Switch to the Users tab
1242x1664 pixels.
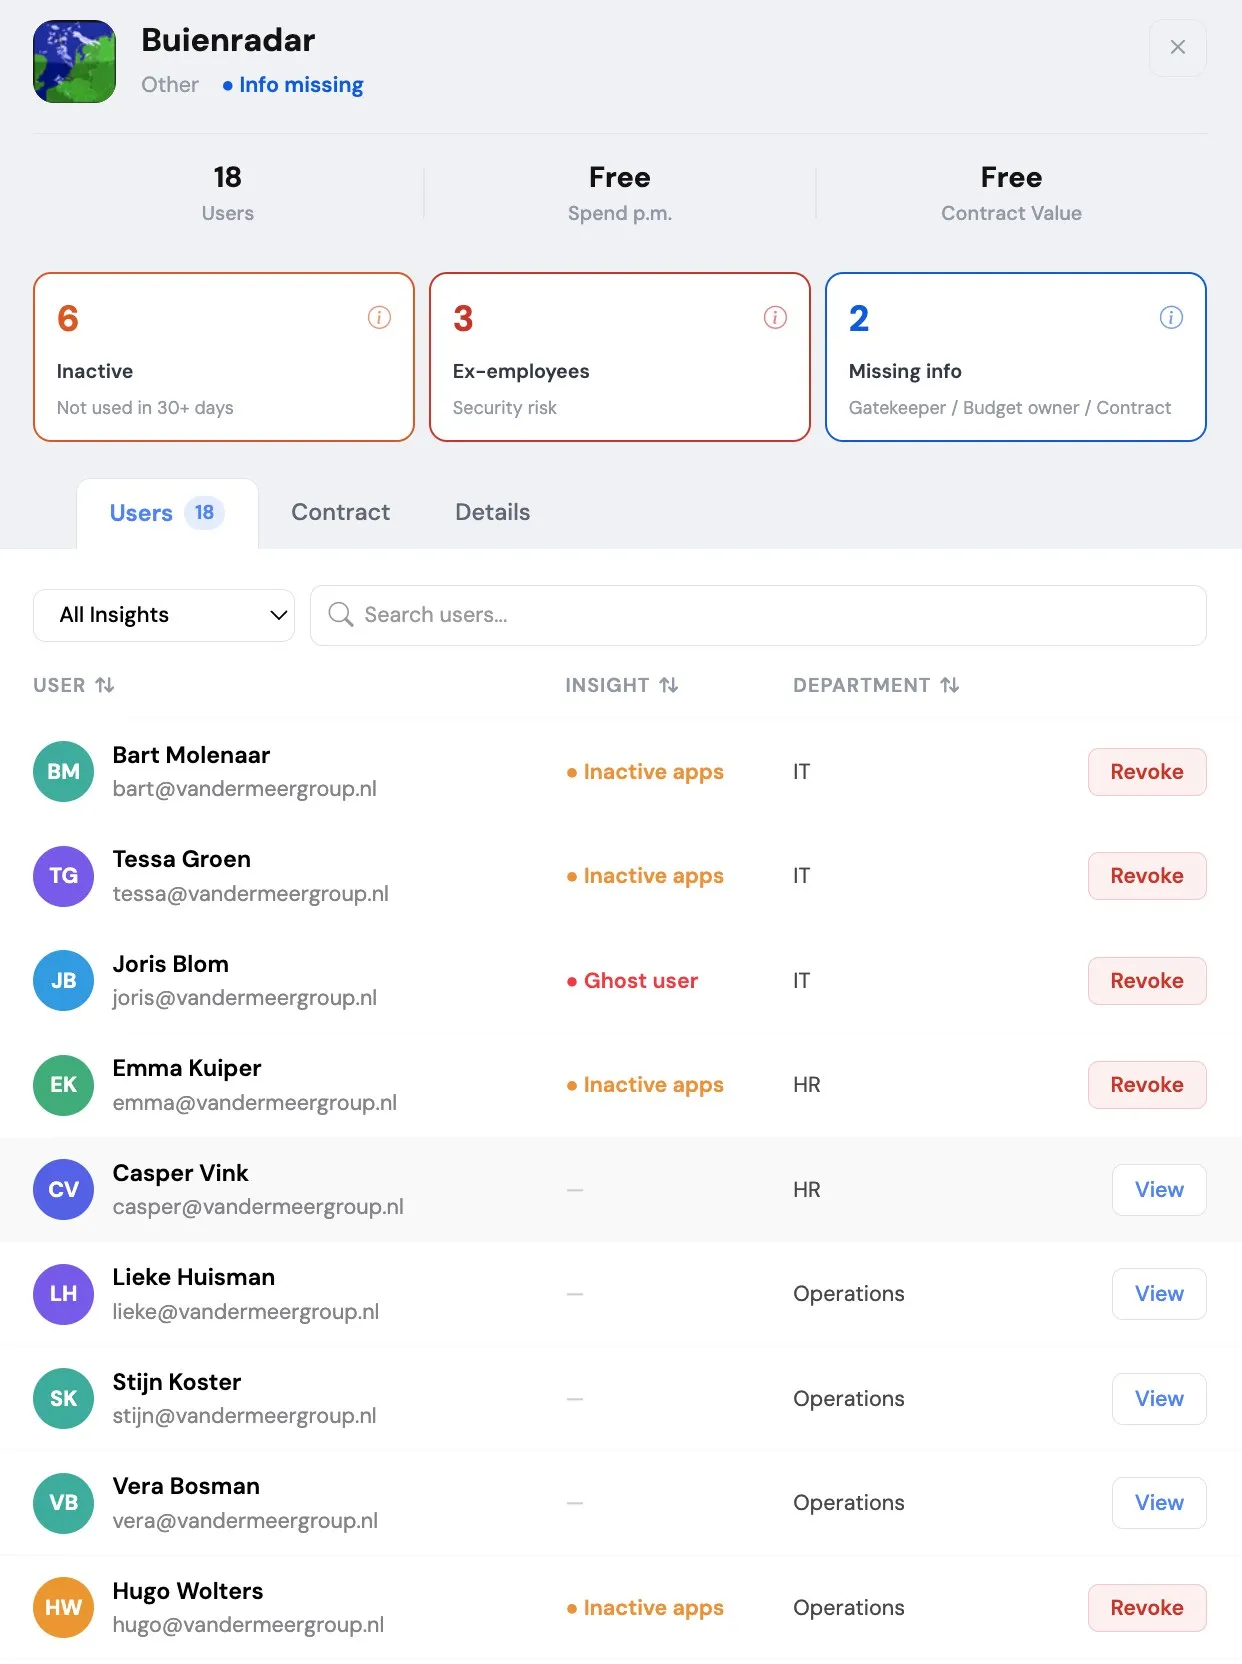click(167, 513)
